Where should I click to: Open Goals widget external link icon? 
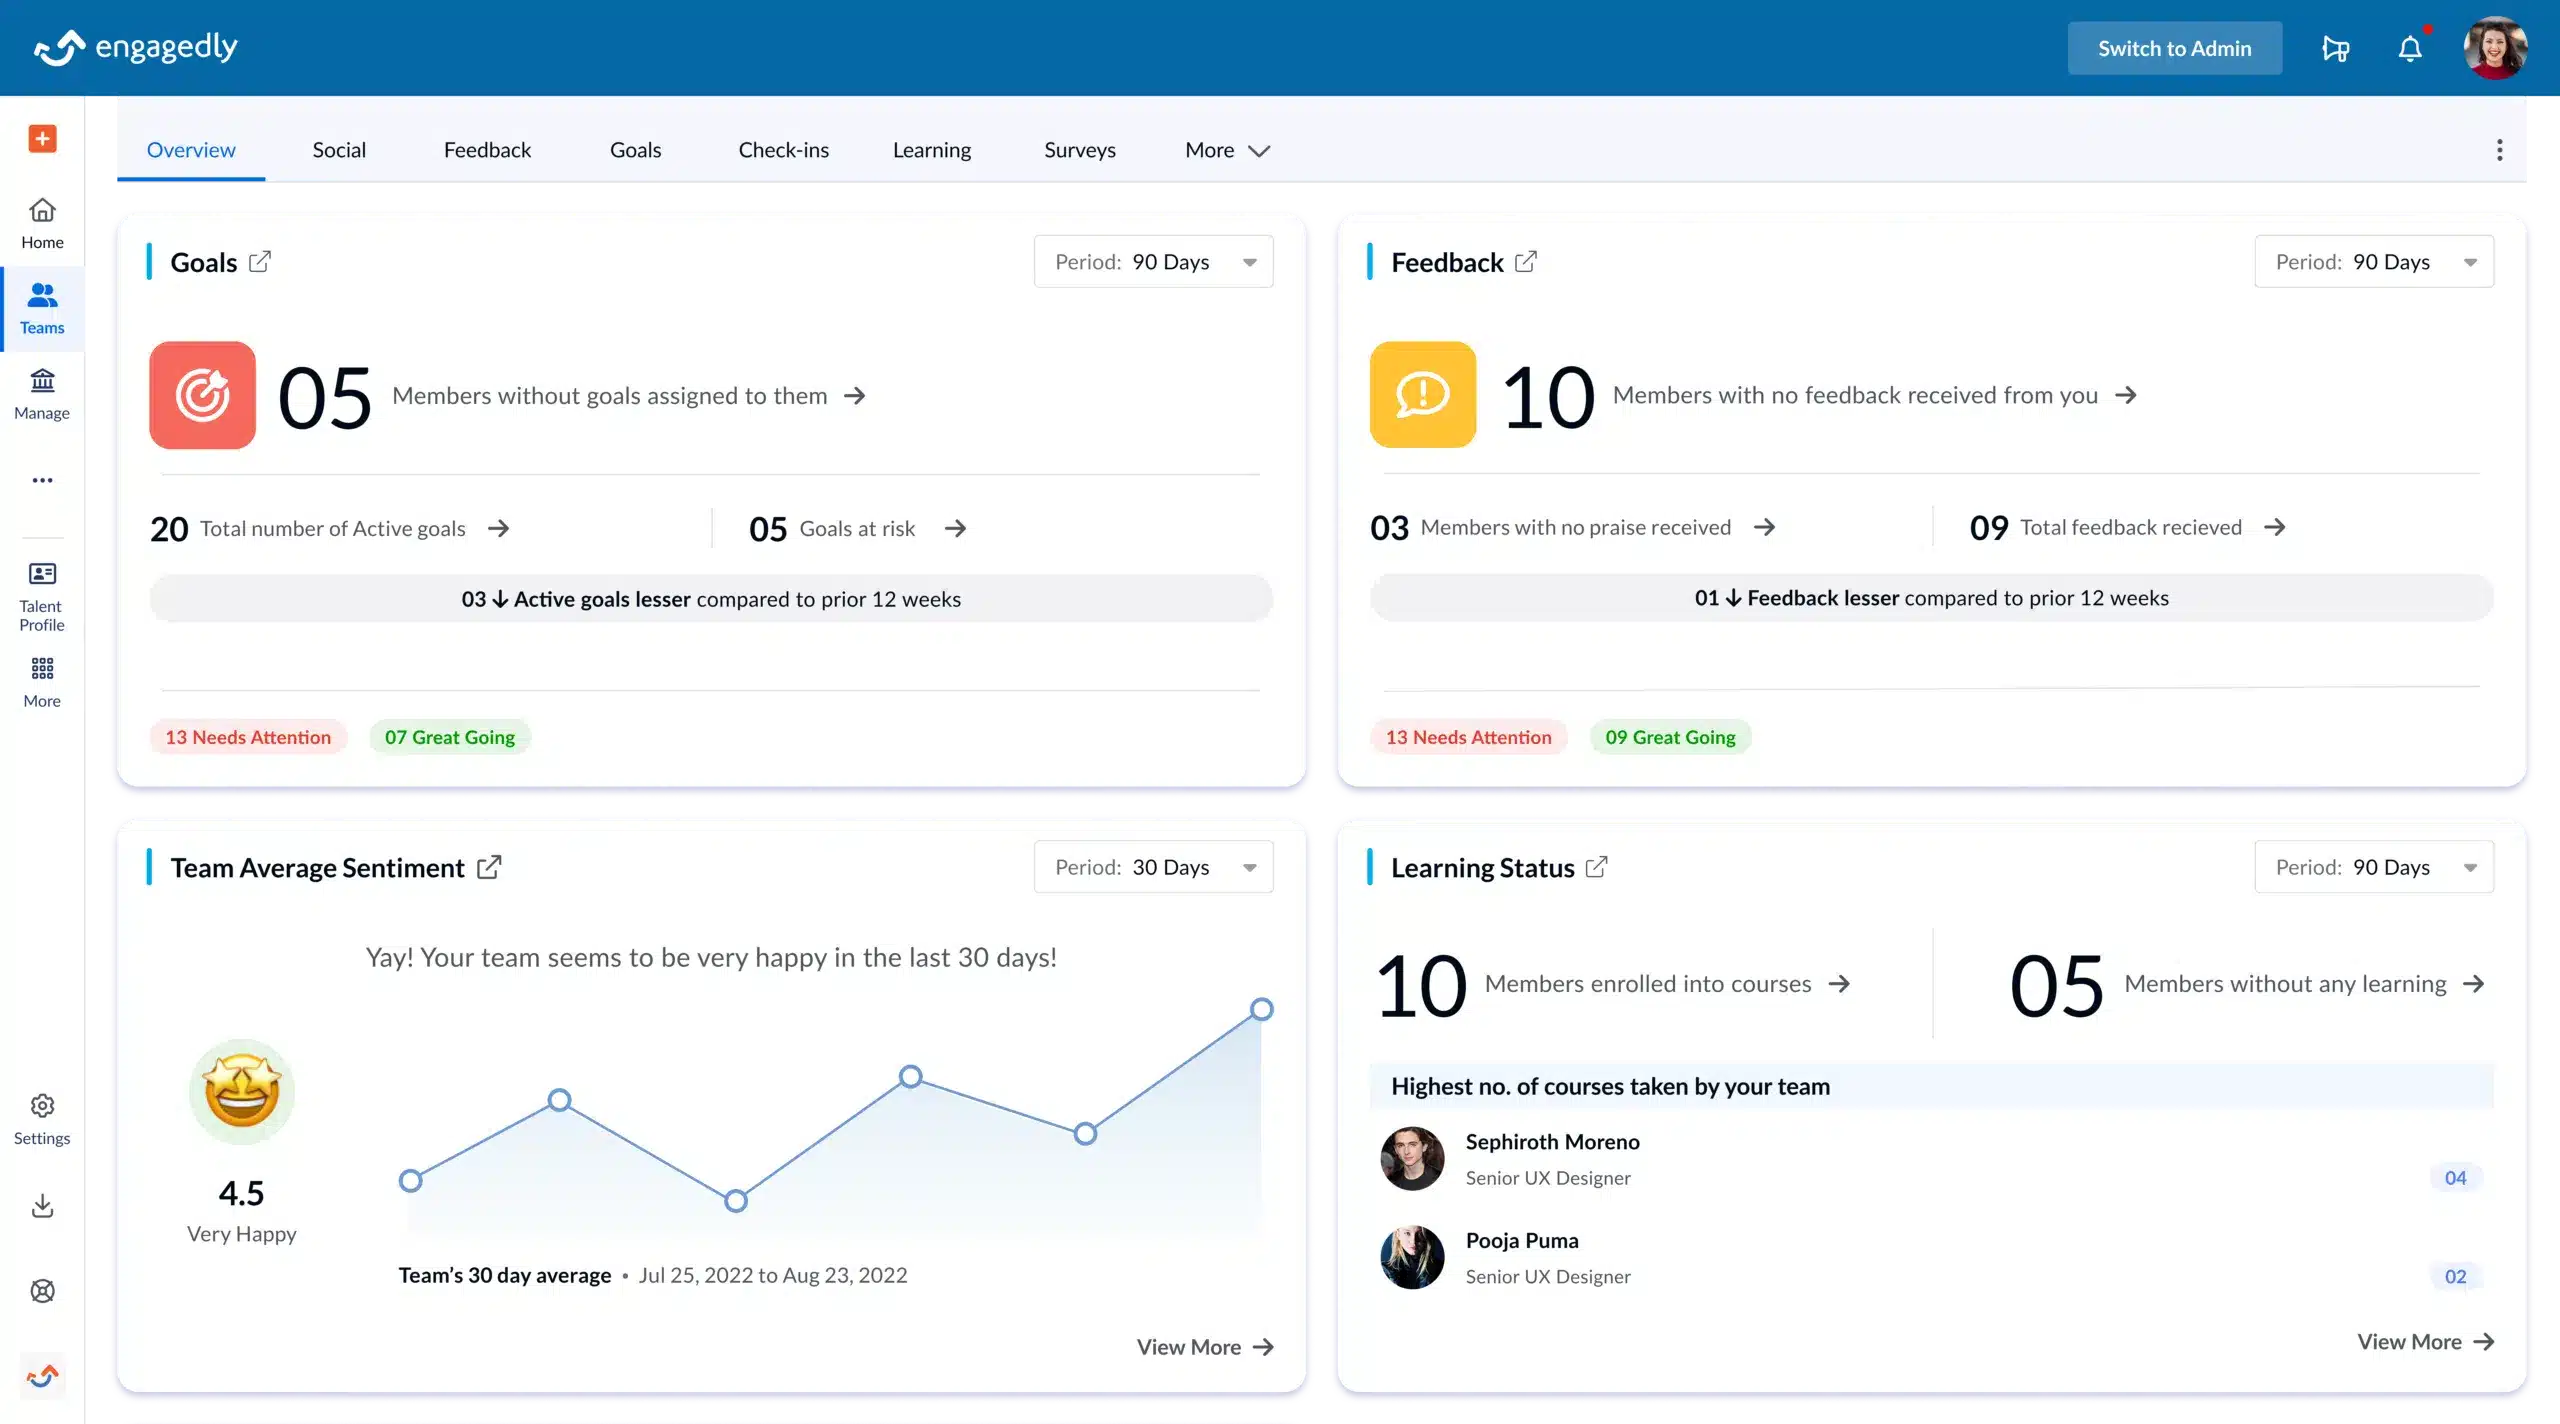[260, 262]
